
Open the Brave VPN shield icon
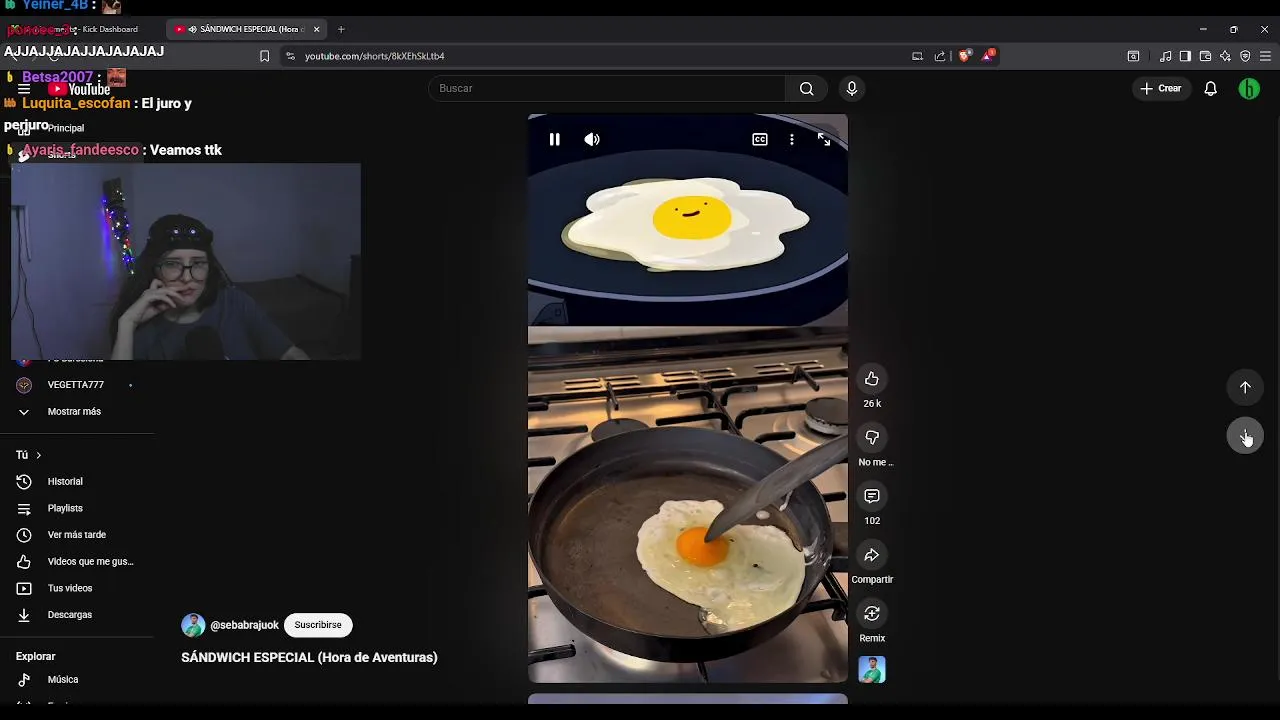pos(1245,56)
